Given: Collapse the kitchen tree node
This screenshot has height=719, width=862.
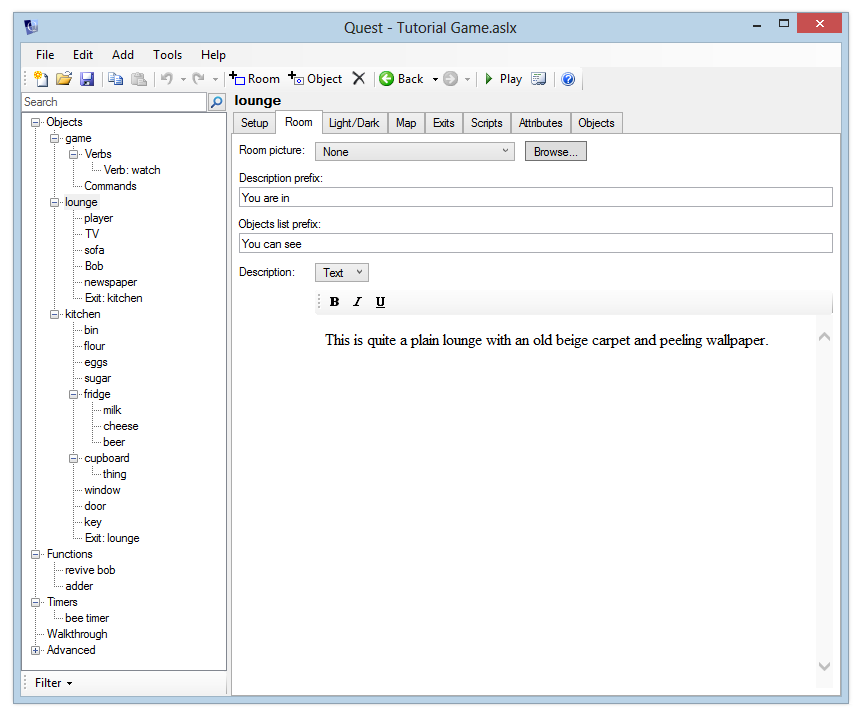Looking at the screenshot, I should coord(54,314).
